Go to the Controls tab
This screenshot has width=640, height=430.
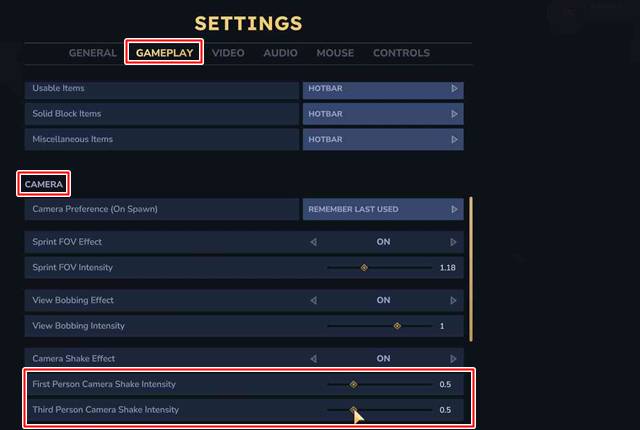tap(401, 53)
